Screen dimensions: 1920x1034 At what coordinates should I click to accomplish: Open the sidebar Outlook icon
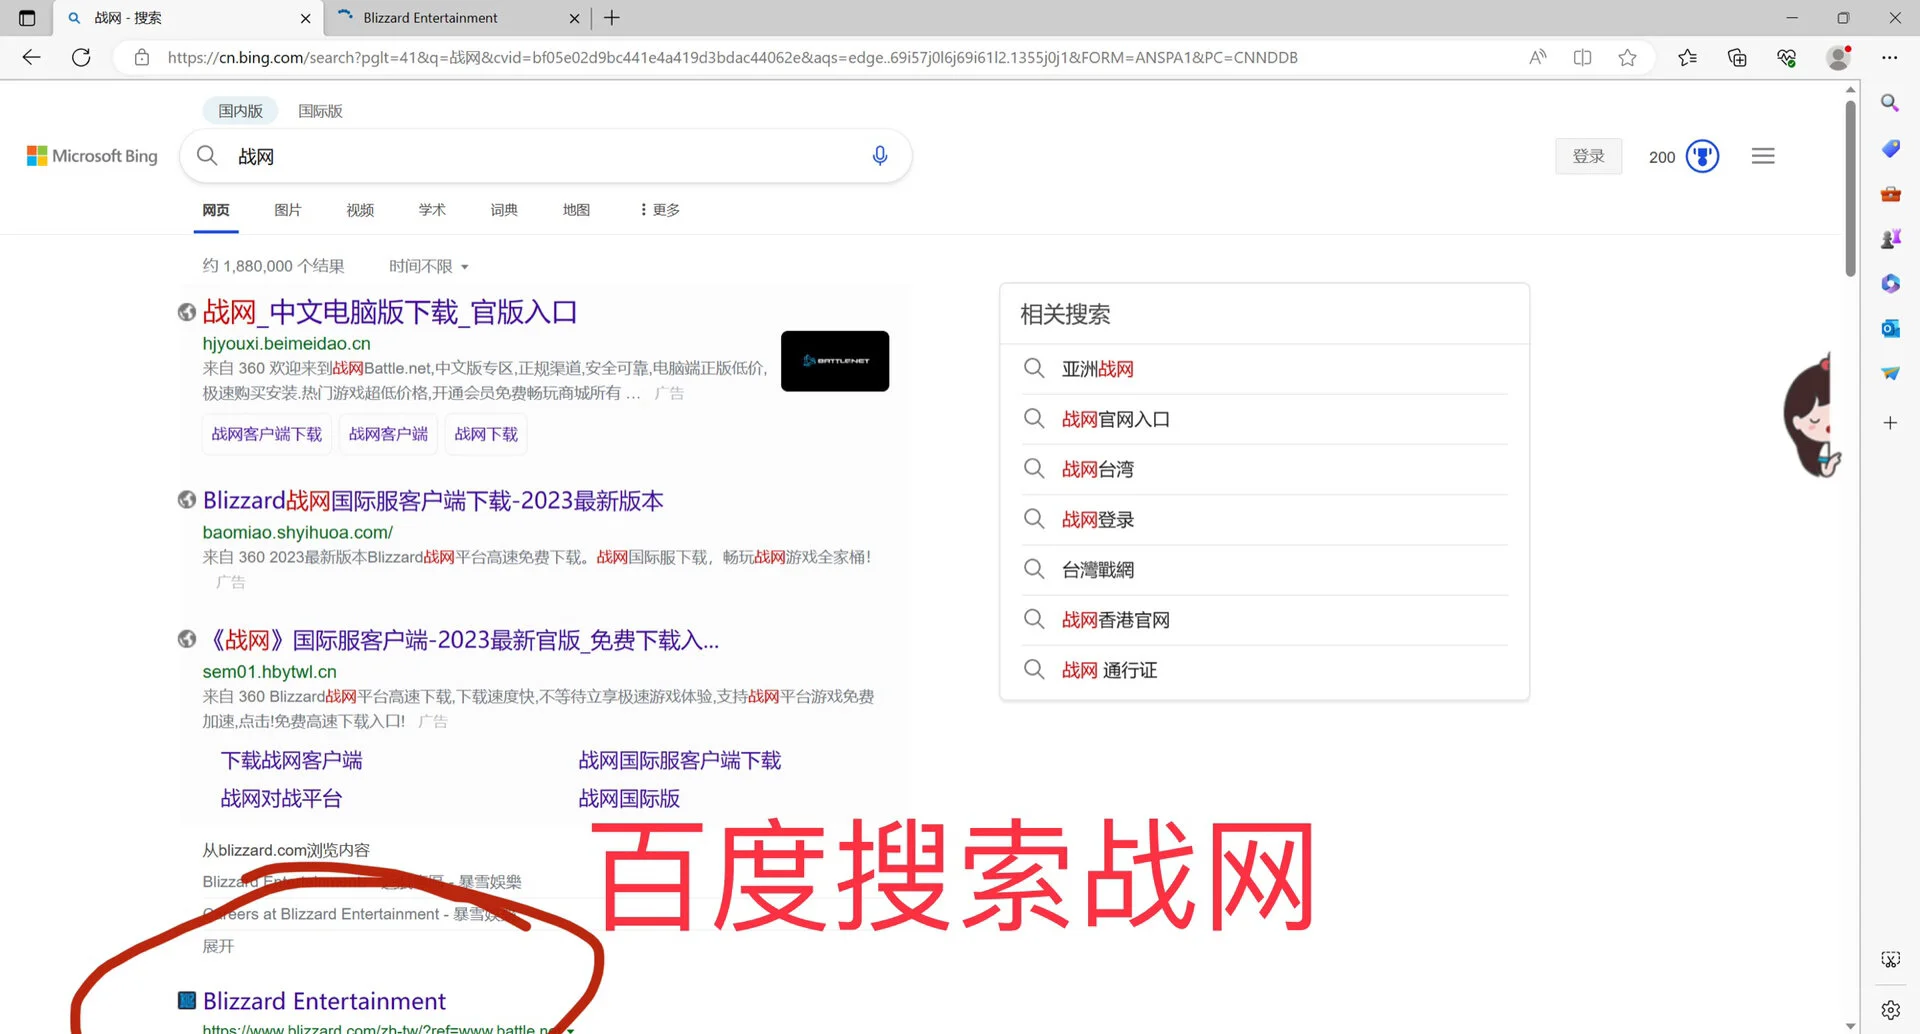(1890, 328)
